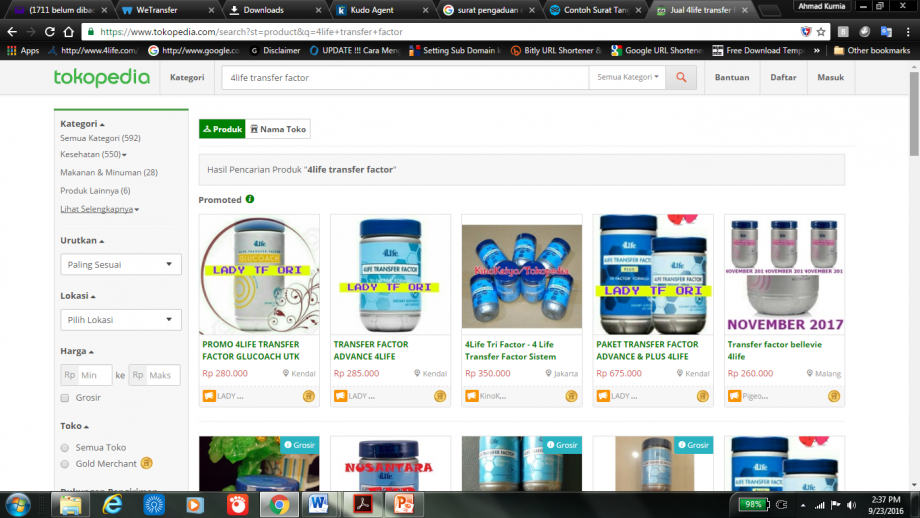Open Windows Start button

coord(18,505)
